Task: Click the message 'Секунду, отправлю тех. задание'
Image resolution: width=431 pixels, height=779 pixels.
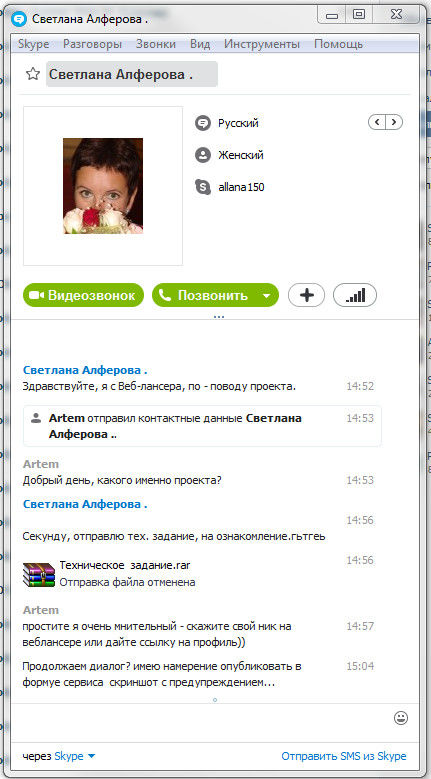Action: (x=174, y=537)
